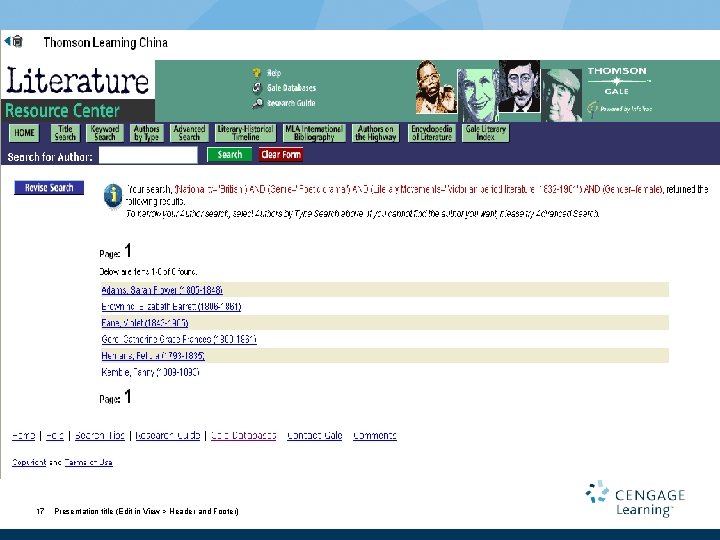Image resolution: width=720 pixels, height=540 pixels.
Task: Open Comments footer link
Action: tap(375, 435)
